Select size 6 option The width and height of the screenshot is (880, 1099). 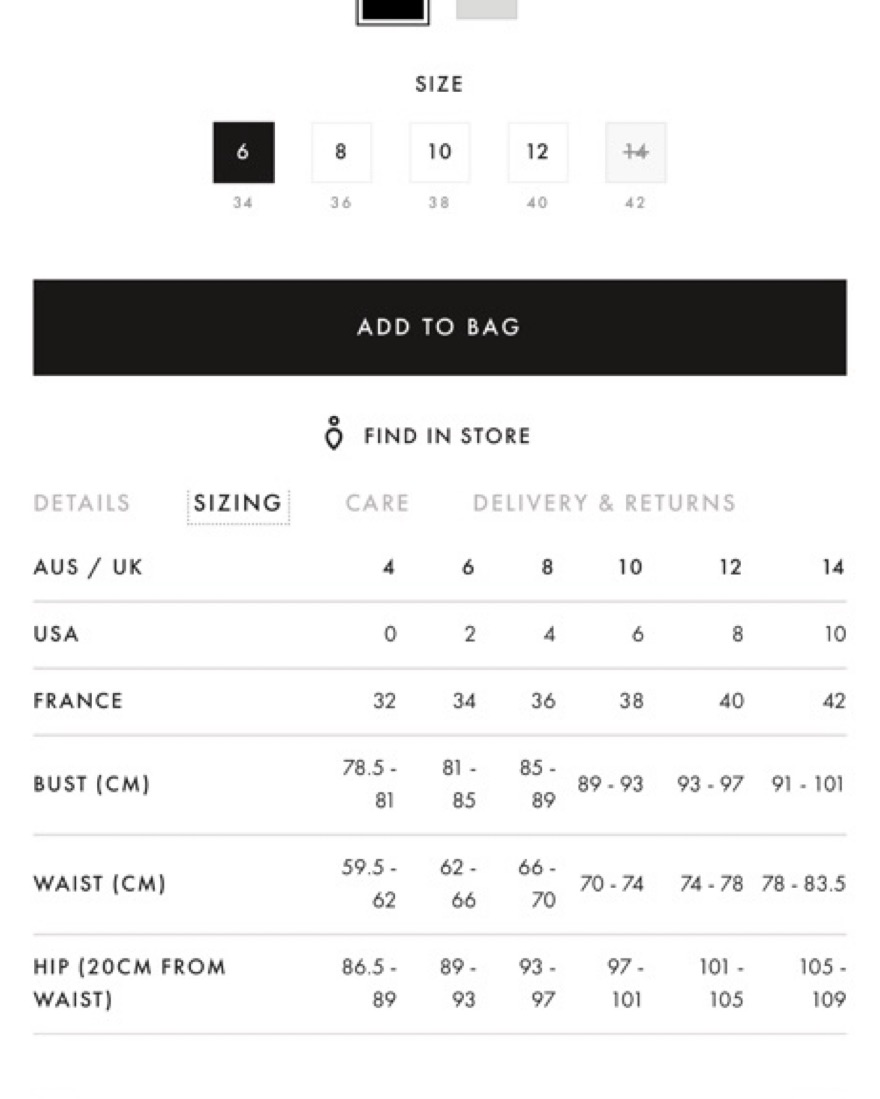click(244, 152)
